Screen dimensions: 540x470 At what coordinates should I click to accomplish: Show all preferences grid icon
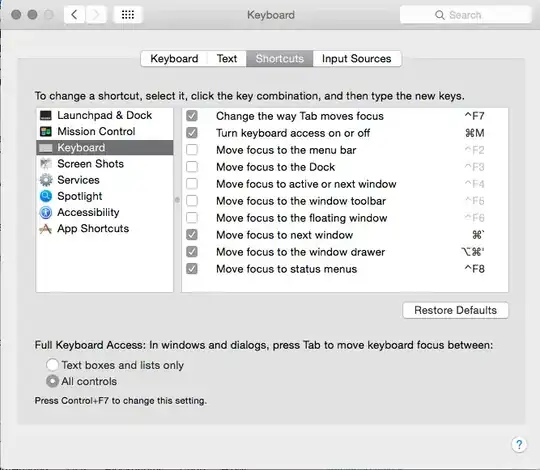[128, 14]
